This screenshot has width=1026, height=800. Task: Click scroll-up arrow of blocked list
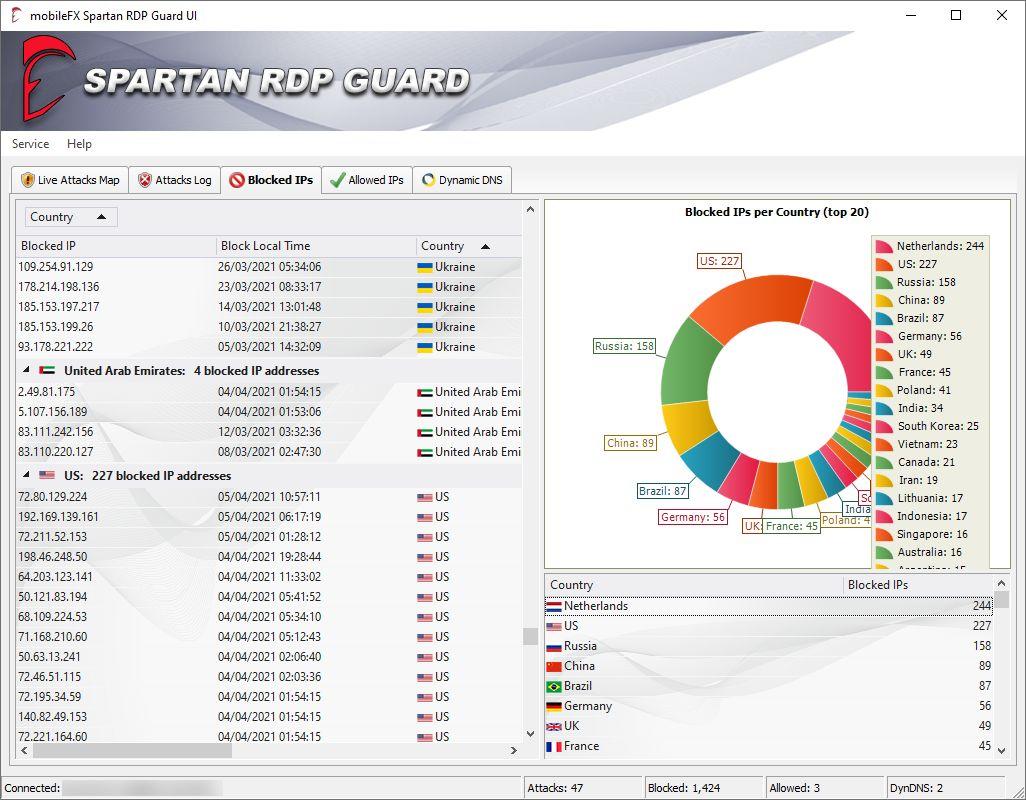coord(530,209)
